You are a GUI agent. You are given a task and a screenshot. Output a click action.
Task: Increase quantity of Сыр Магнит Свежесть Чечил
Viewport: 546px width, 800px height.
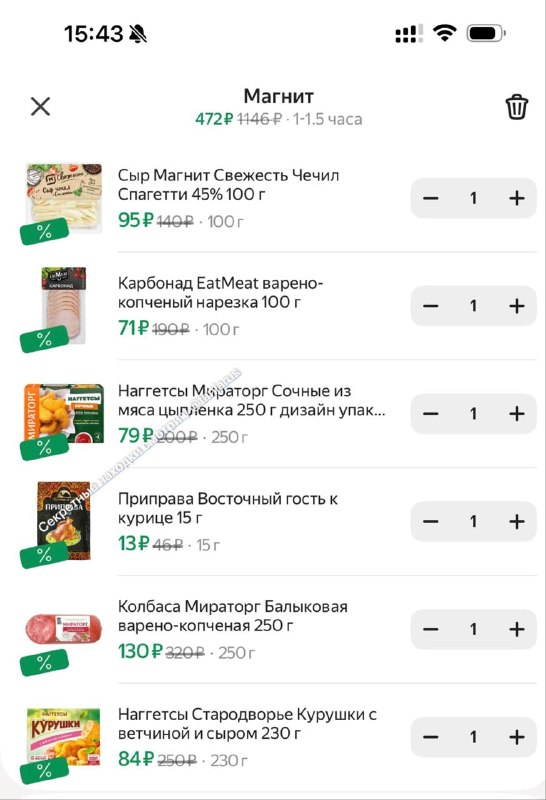point(517,198)
